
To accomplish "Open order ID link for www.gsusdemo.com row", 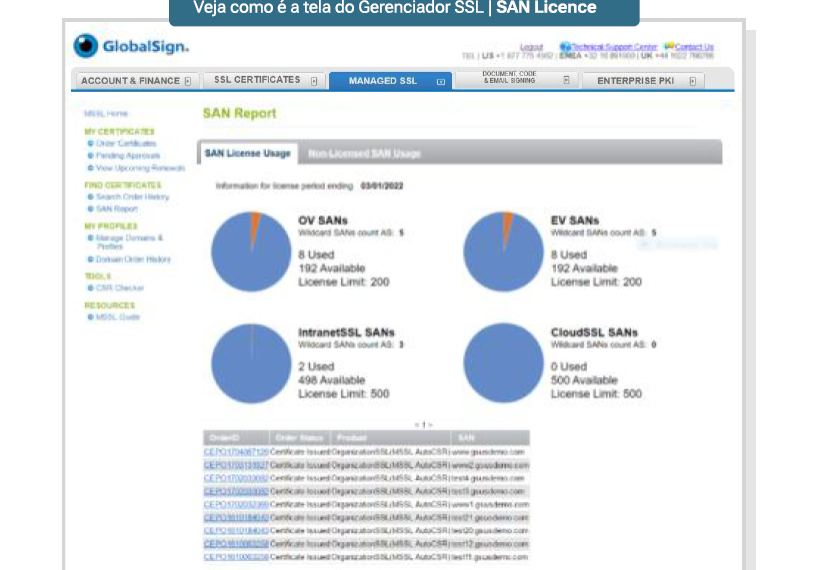I will [x=236, y=452].
